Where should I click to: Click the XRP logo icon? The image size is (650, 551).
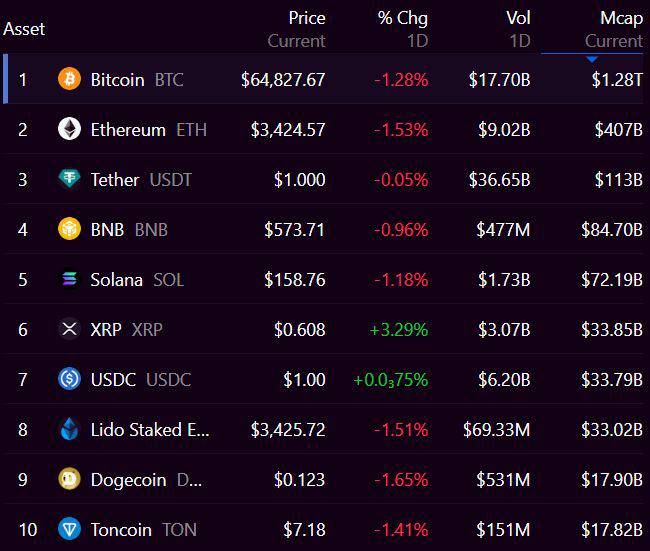tap(69, 329)
